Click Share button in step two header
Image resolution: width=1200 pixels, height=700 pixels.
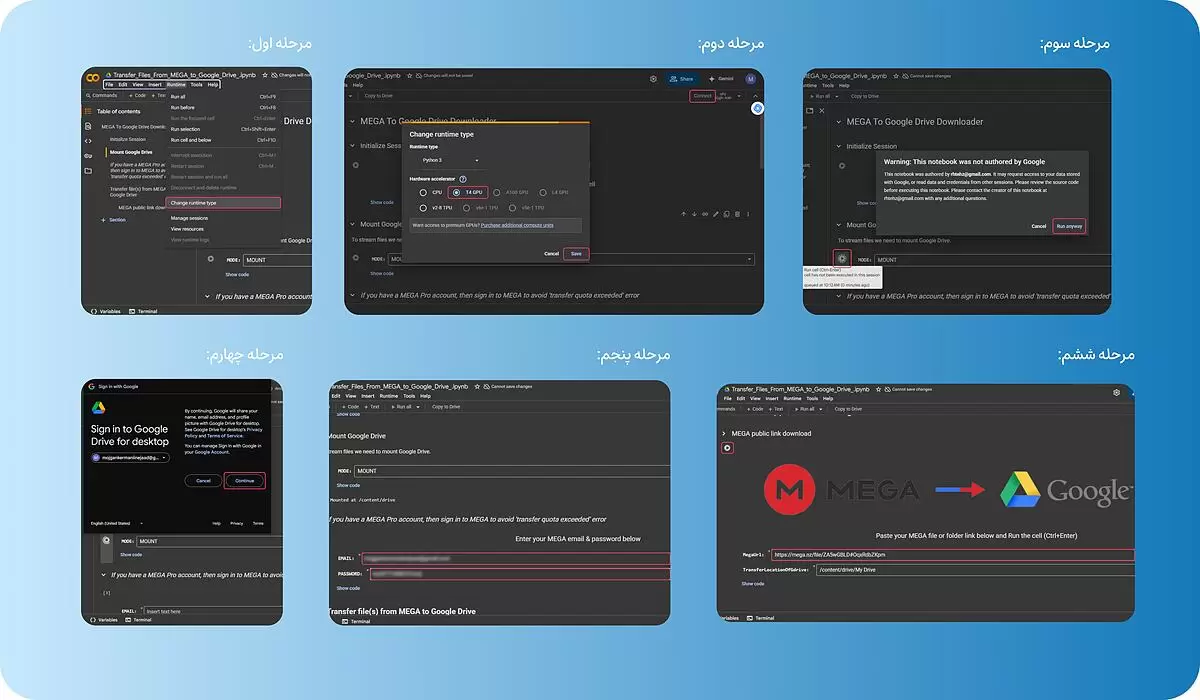tap(683, 78)
